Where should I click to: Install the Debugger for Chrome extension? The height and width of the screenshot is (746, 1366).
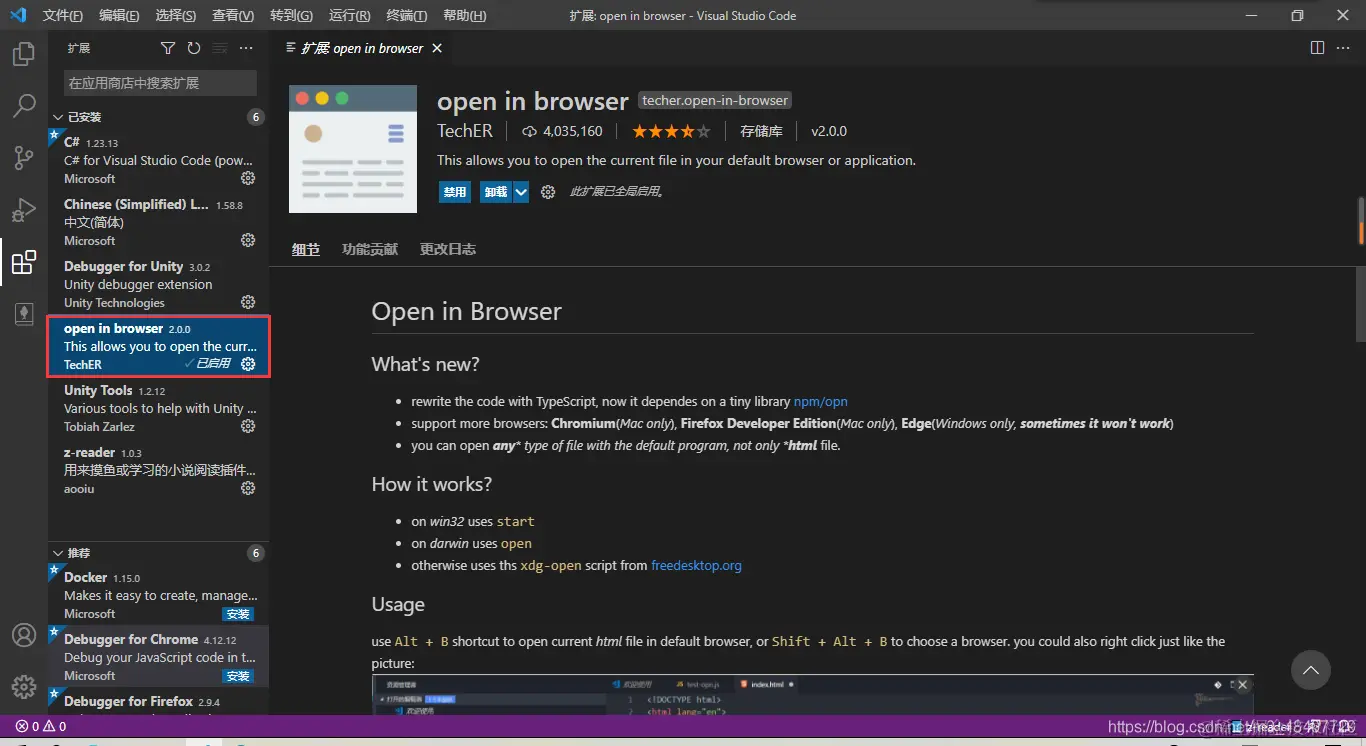pos(238,676)
